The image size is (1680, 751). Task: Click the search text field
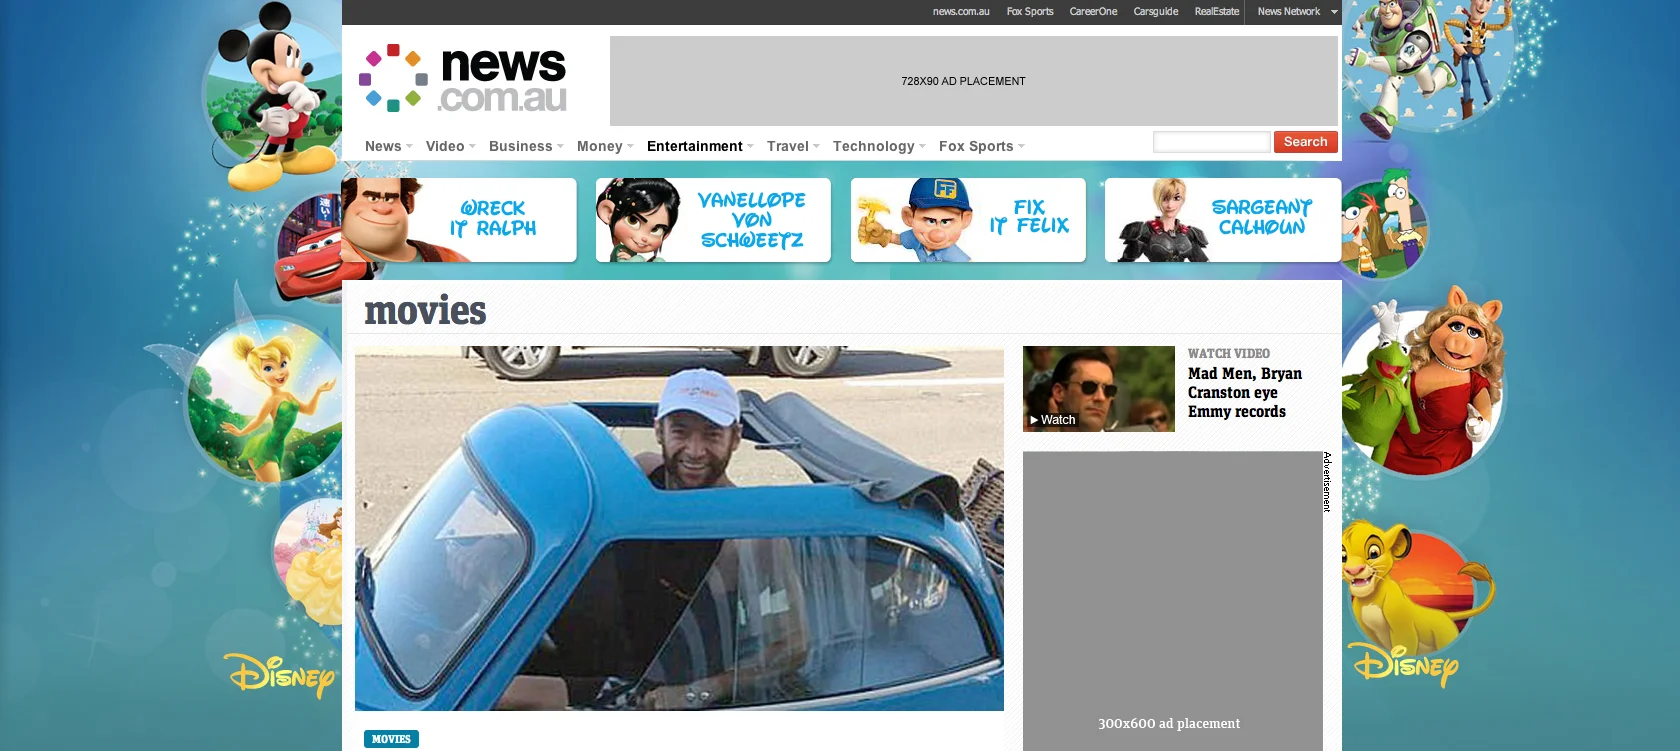coord(1211,142)
